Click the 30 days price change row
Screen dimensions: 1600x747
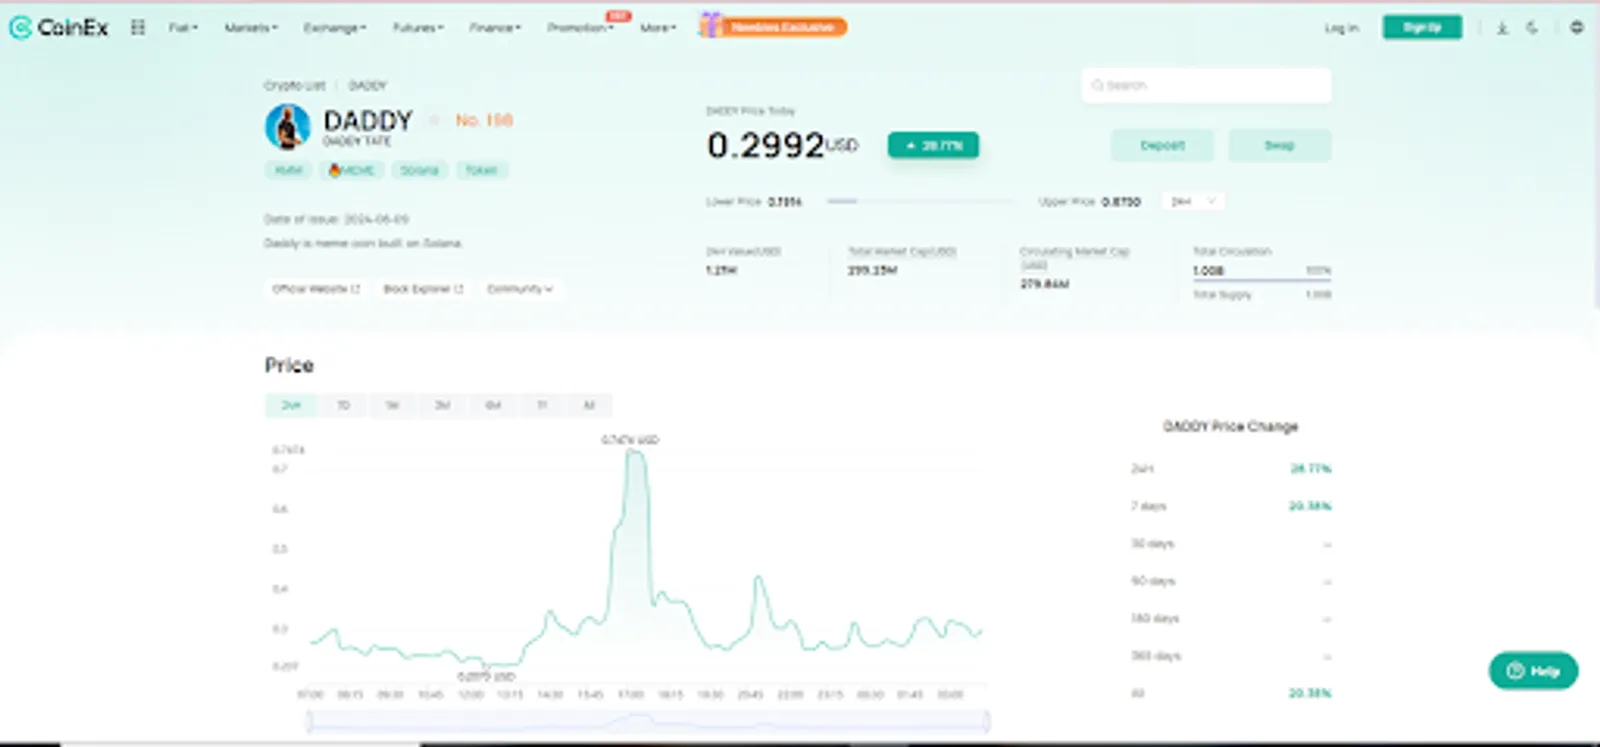1231,544
